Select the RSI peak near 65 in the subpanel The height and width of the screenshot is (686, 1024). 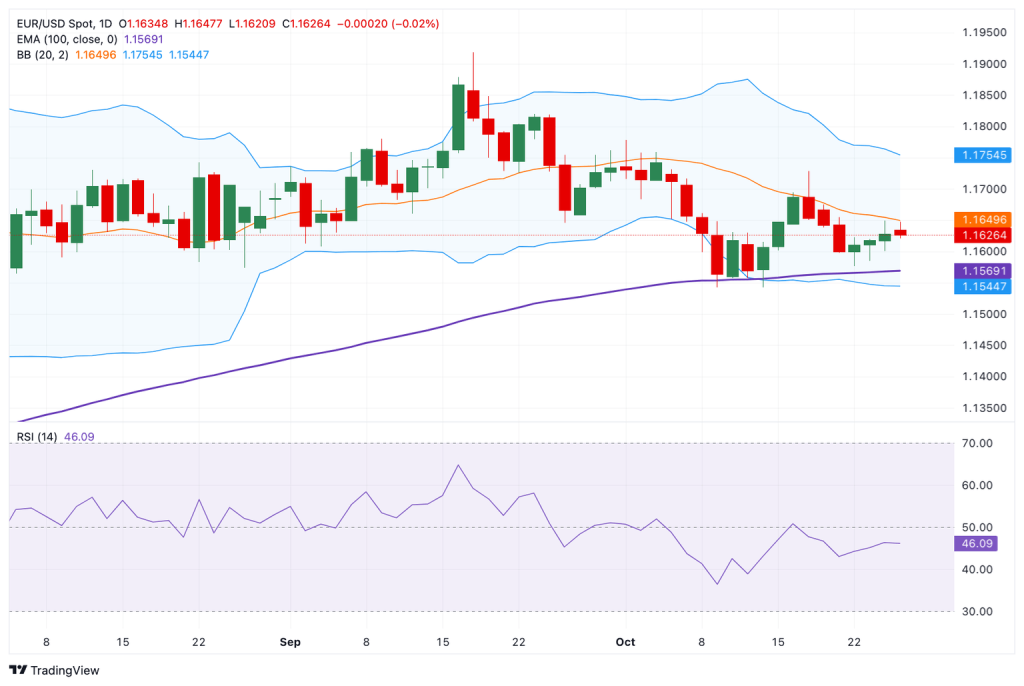(x=458, y=466)
